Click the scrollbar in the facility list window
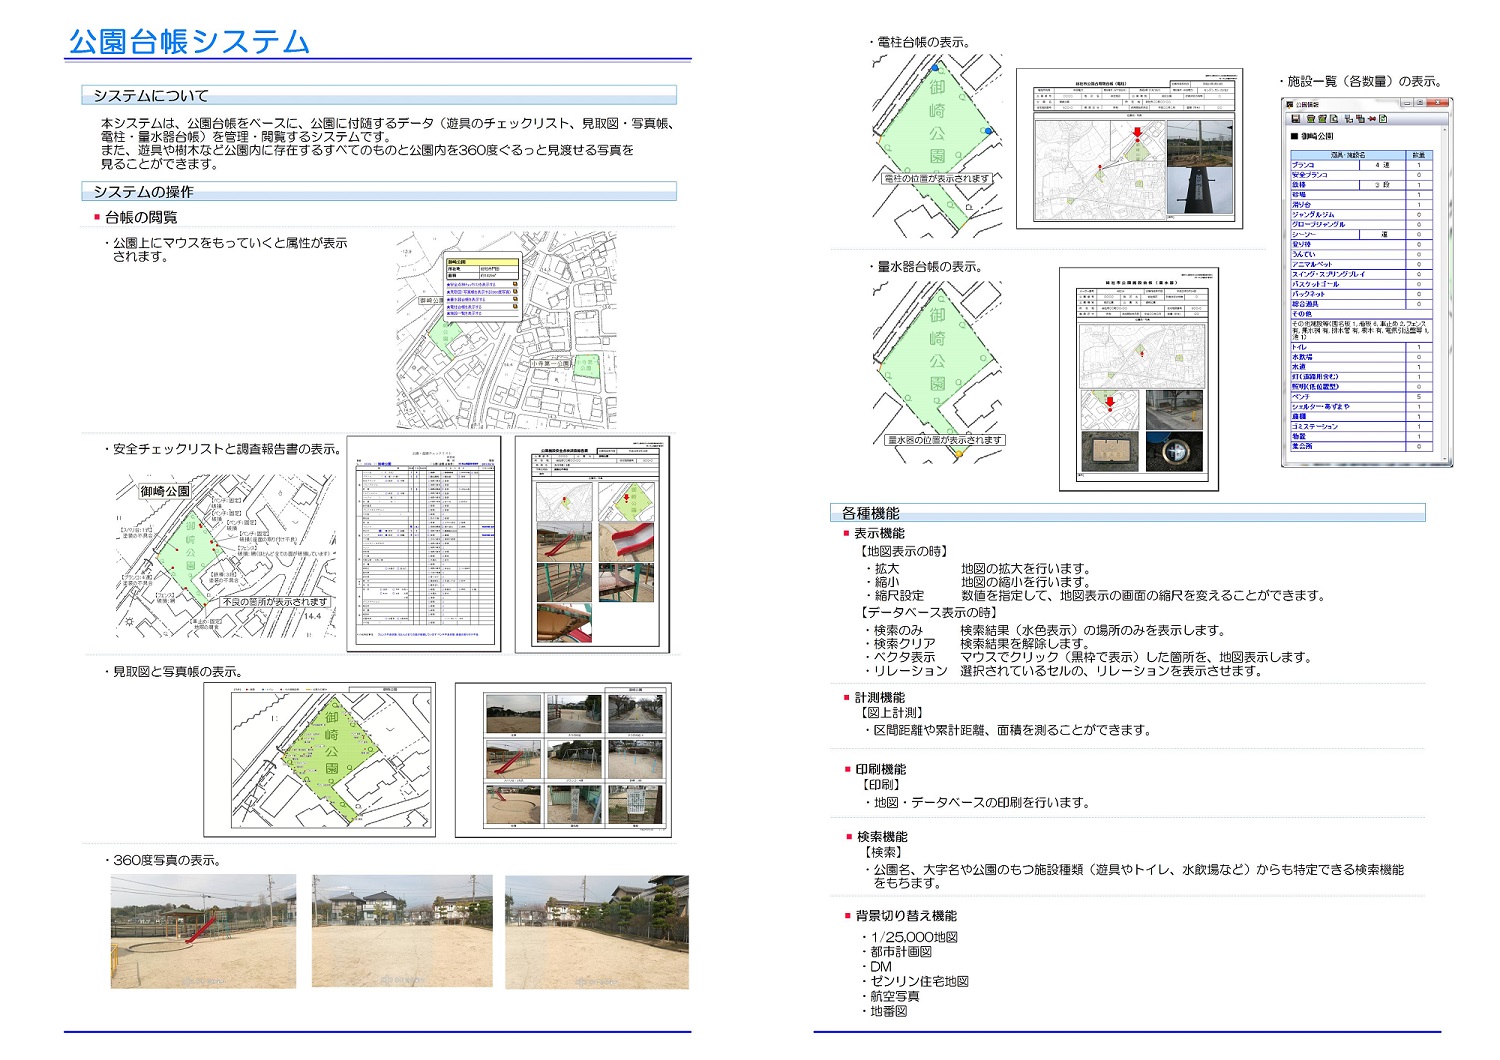 (1444, 300)
